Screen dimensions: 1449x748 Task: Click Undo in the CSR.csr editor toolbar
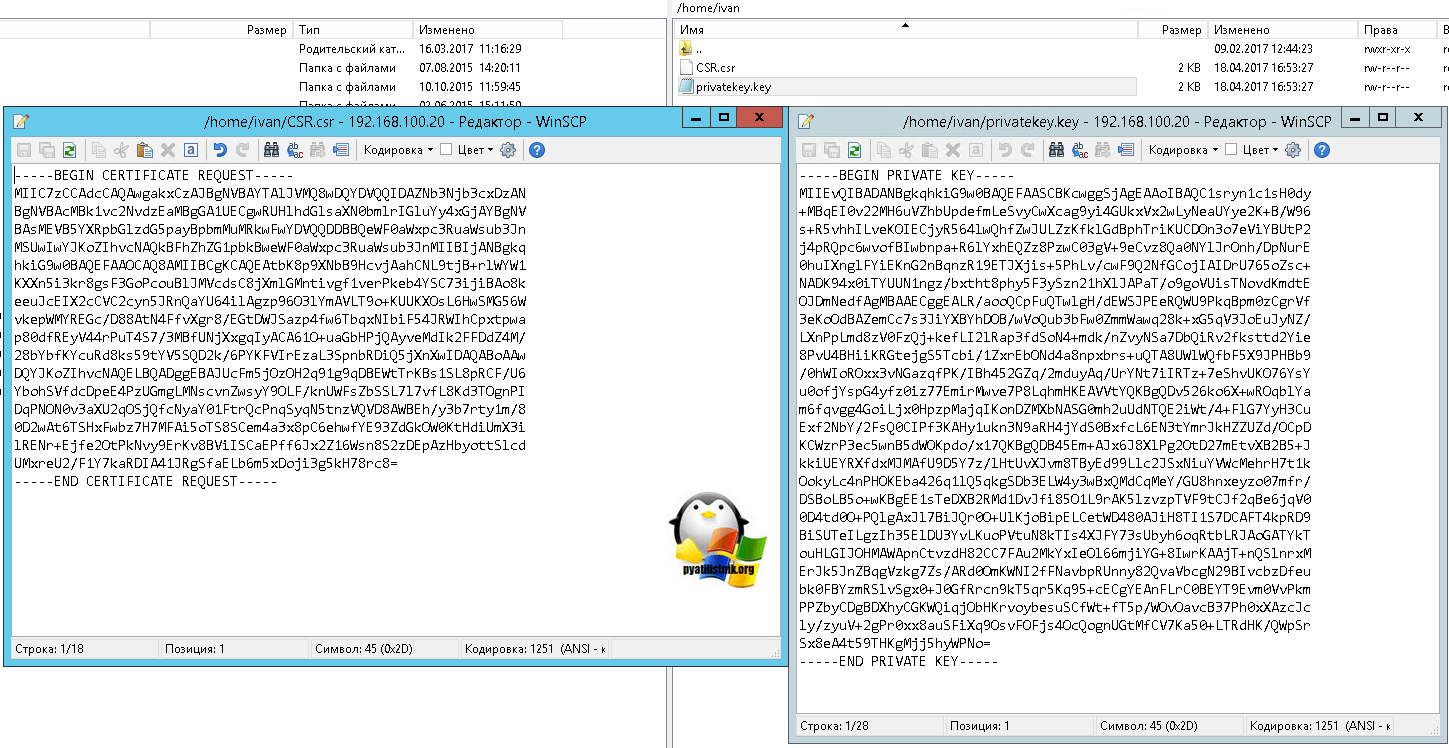click(x=220, y=150)
